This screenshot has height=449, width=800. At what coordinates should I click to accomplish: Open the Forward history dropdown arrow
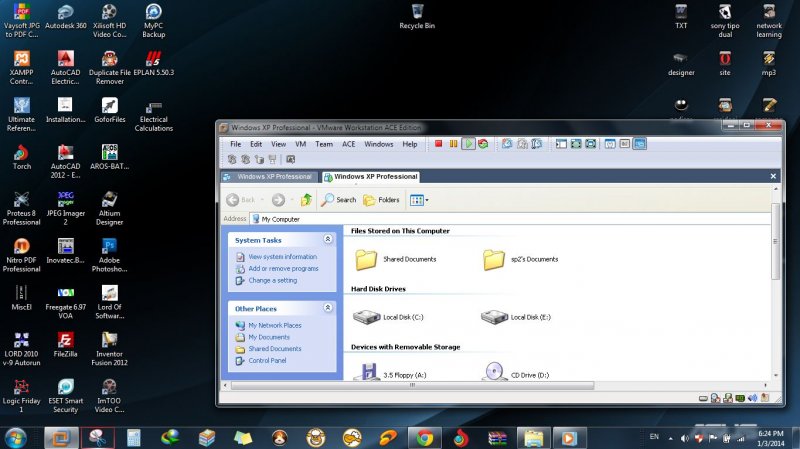pos(292,199)
